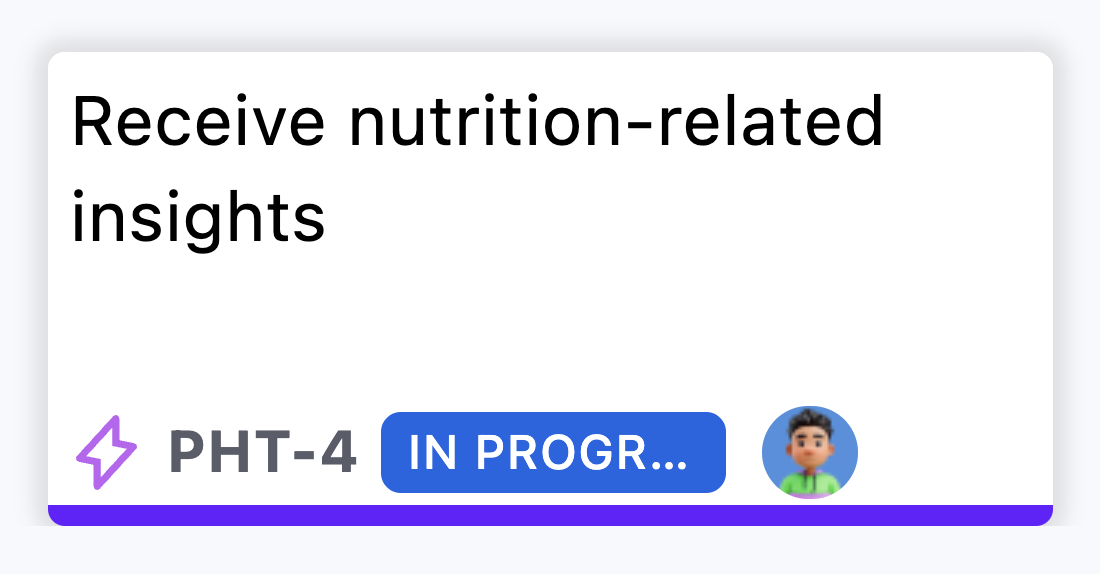
Task: Open the assignee avatar on the card
Action: coord(809,452)
